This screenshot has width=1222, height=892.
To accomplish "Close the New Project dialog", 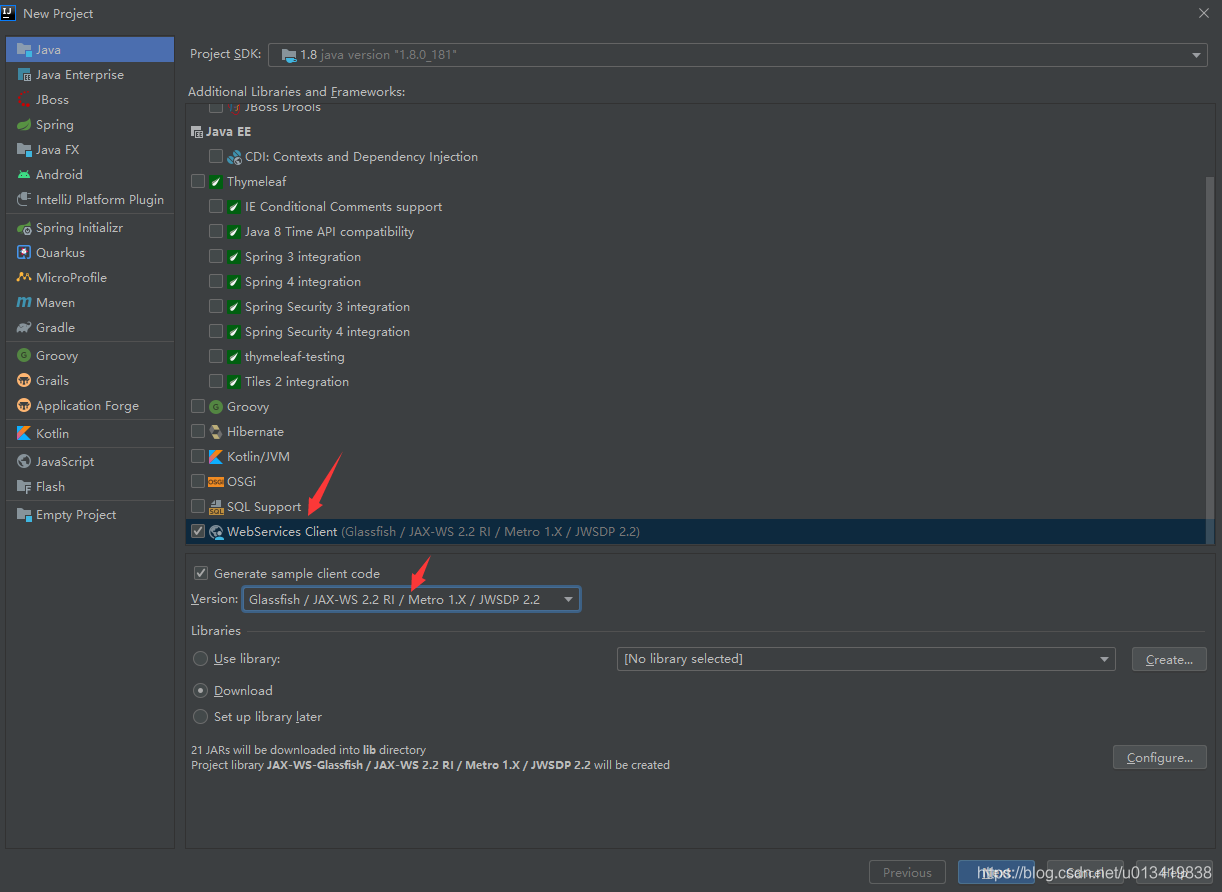I will (1203, 13).
